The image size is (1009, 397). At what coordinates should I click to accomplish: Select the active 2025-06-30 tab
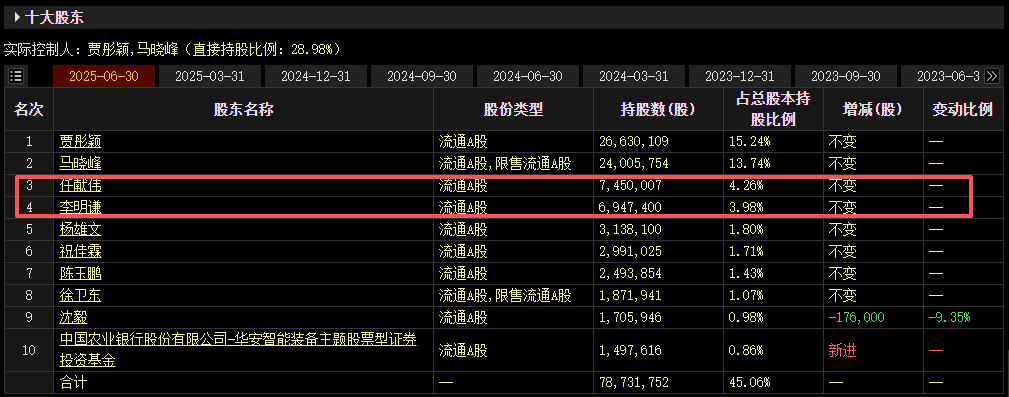pyautogui.click(x=104, y=76)
